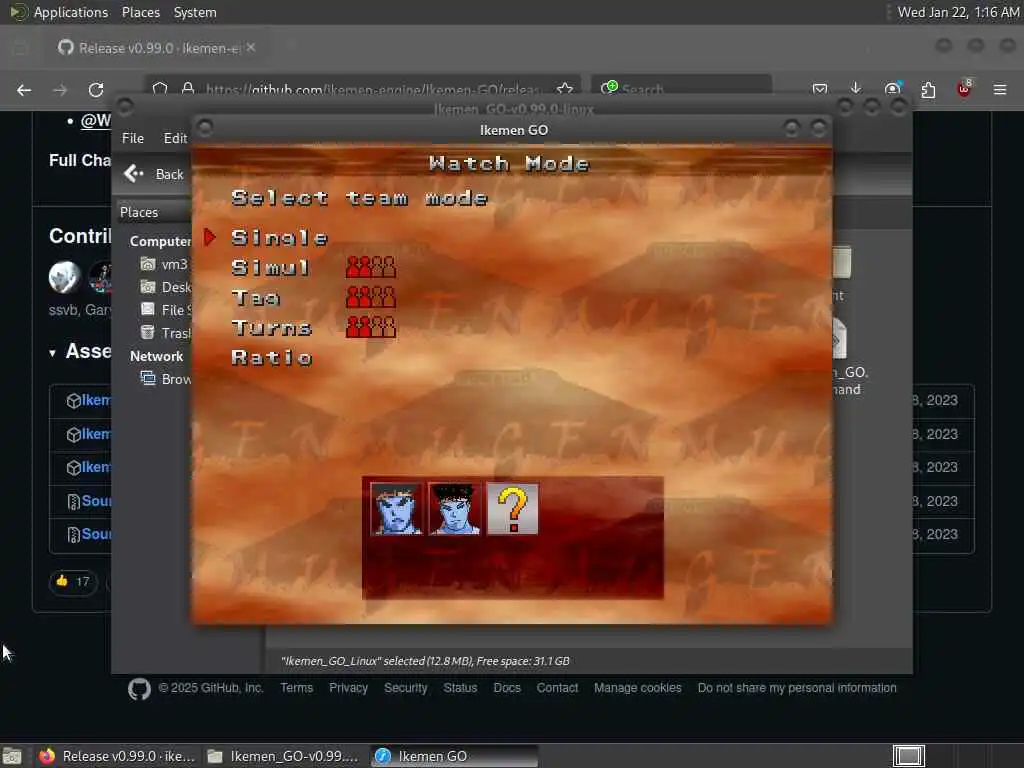Select Ratio team mode
The height and width of the screenshot is (768, 1024).
(x=272, y=358)
